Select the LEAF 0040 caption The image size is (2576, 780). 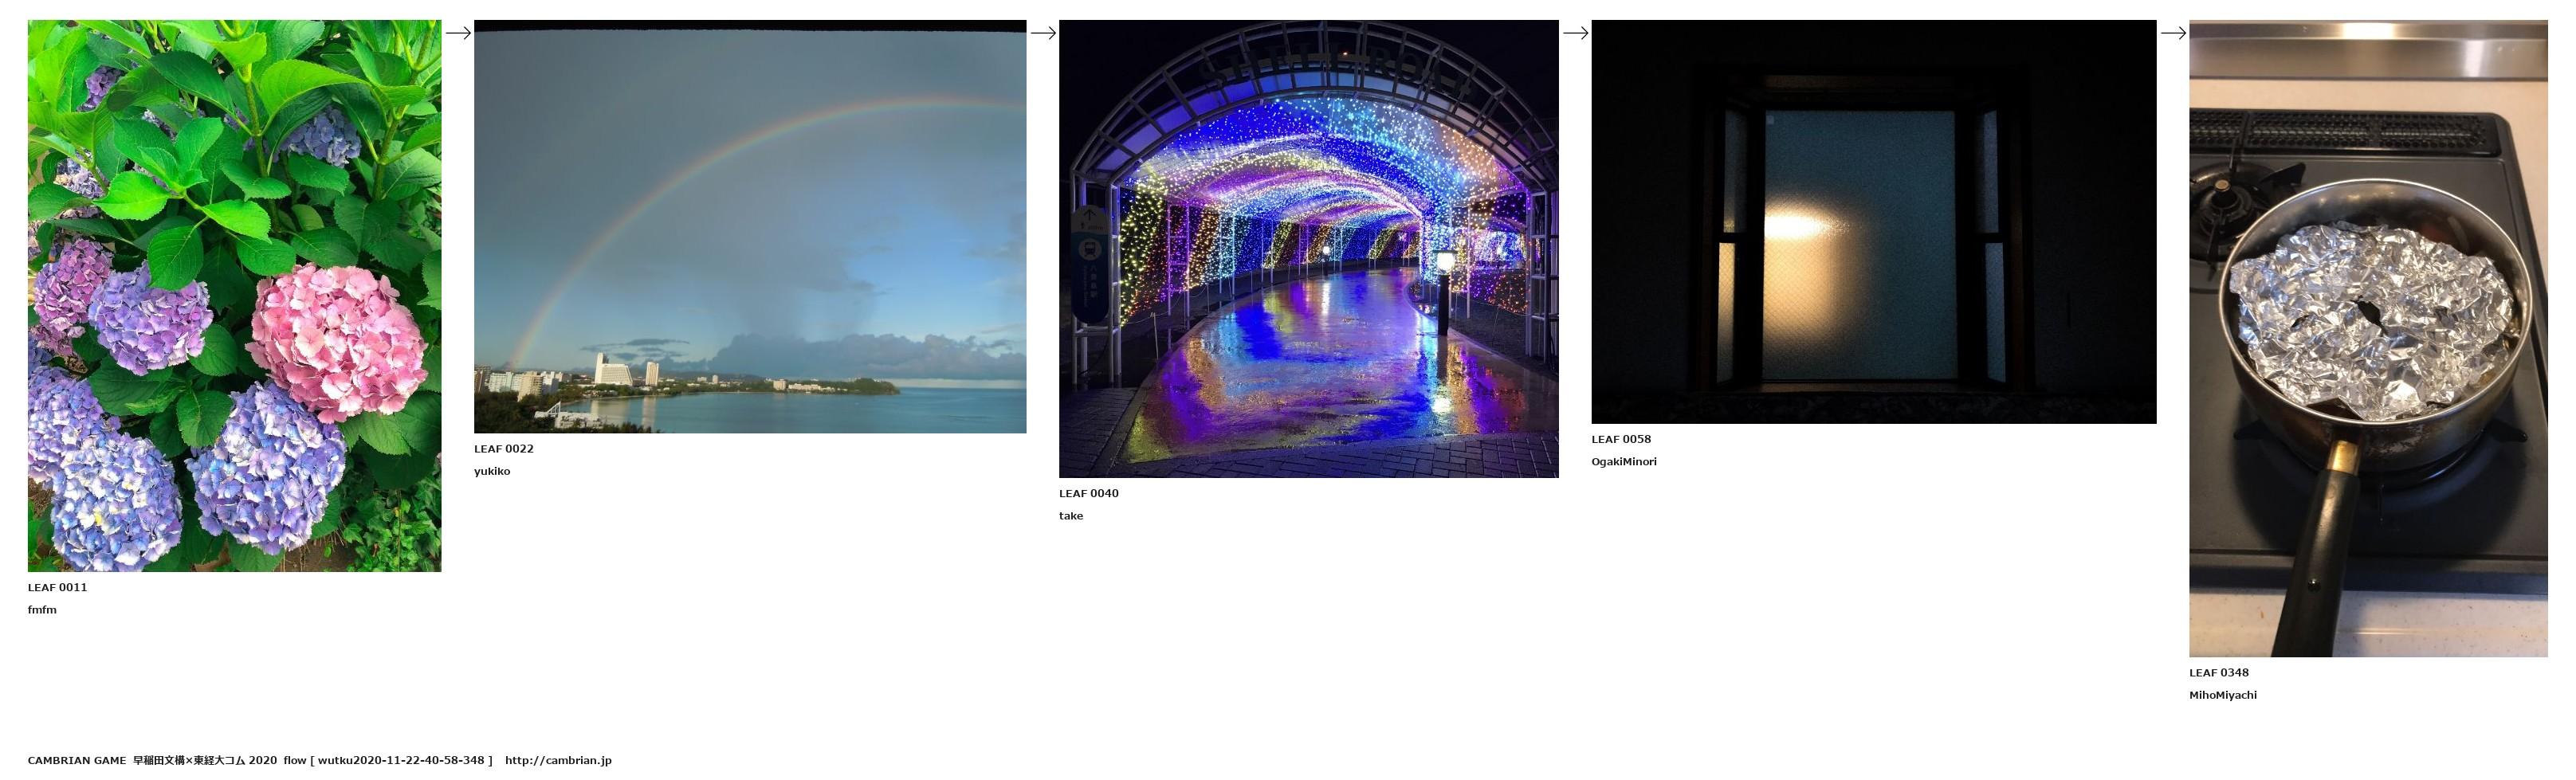[1088, 494]
